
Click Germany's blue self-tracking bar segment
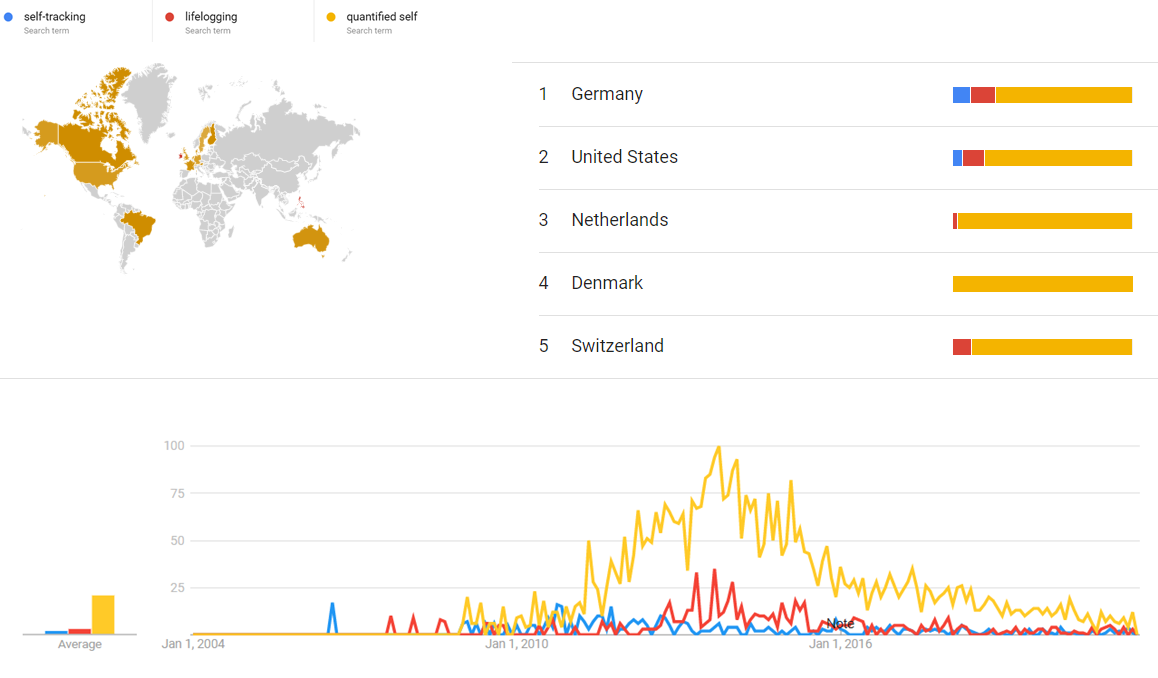961,95
